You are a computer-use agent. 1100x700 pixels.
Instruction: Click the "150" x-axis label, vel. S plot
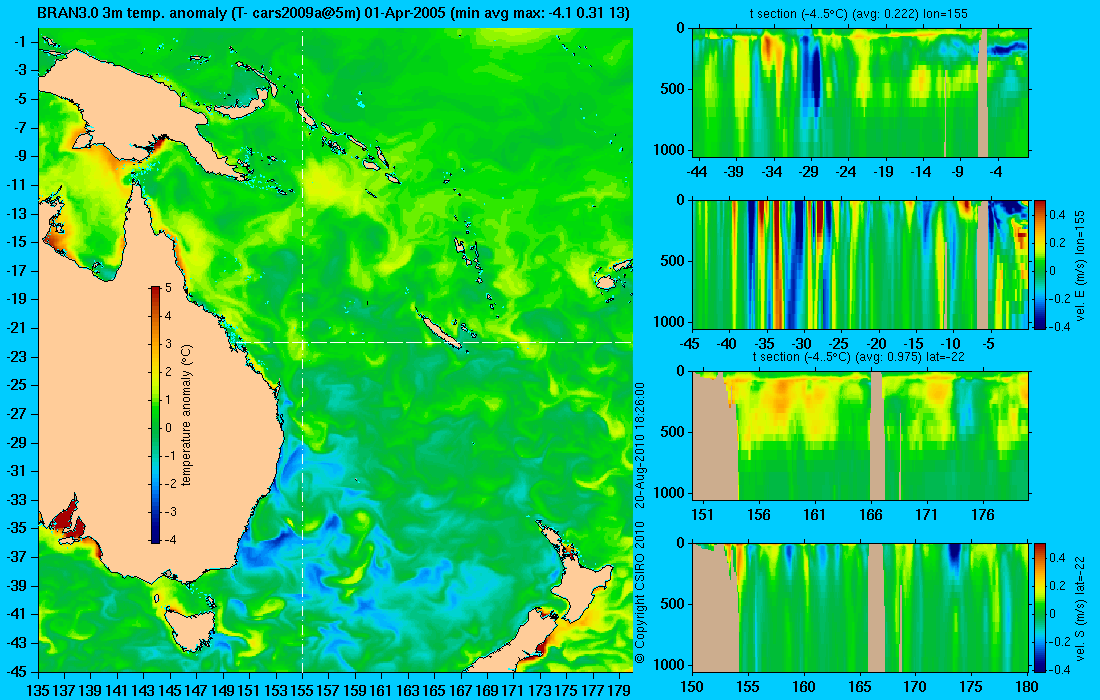[x=692, y=687]
